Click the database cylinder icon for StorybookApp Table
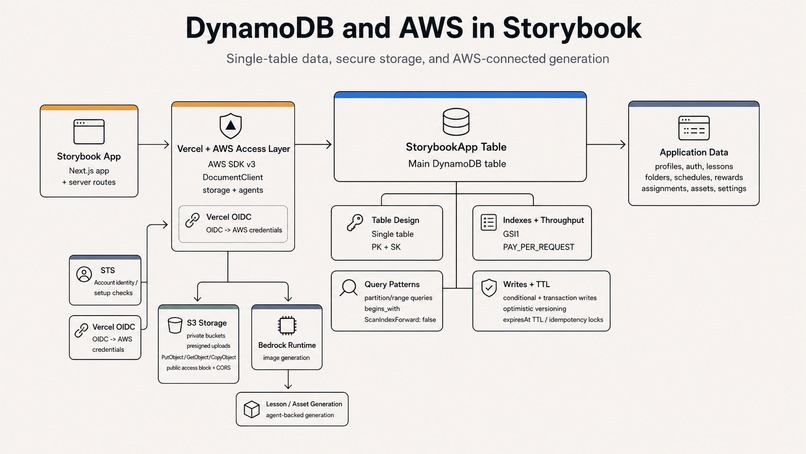806x454 pixels. (x=456, y=122)
